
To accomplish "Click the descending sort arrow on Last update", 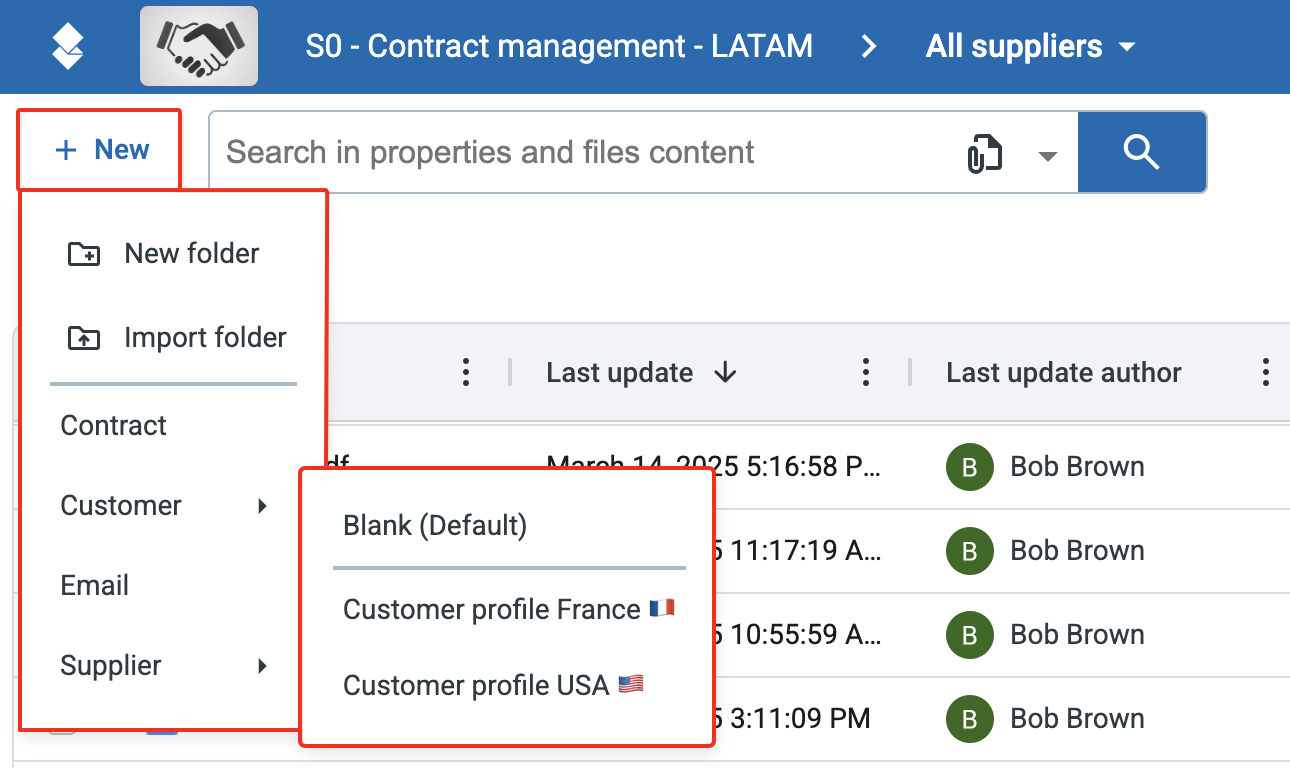I will (x=727, y=372).
